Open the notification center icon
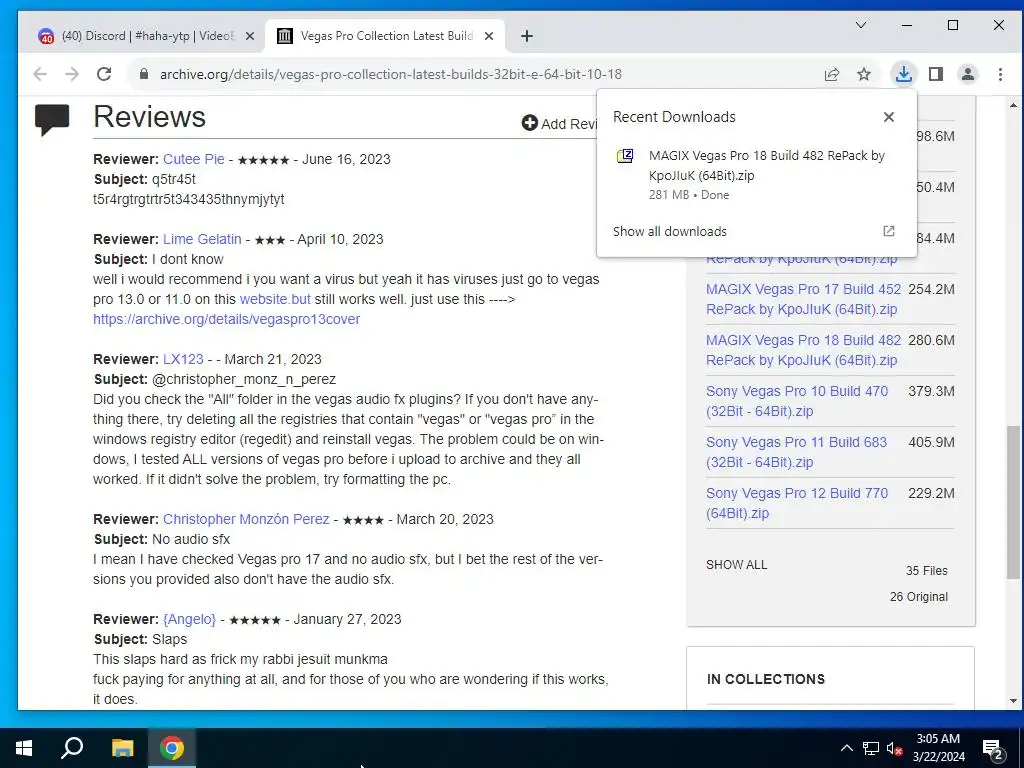Image resolution: width=1024 pixels, height=768 pixels. pyautogui.click(x=993, y=749)
